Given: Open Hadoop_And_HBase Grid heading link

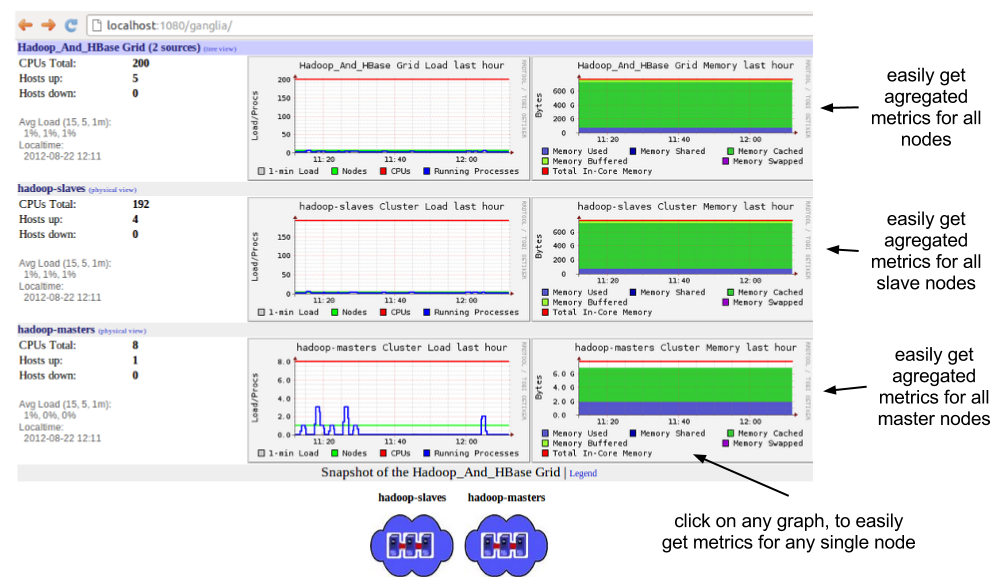Looking at the screenshot, I should point(109,47).
